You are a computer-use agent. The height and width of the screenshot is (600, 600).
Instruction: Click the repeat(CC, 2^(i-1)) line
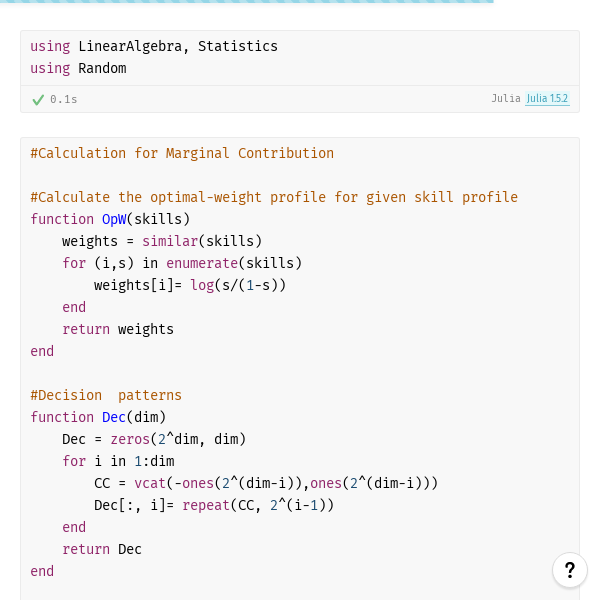(x=214, y=505)
